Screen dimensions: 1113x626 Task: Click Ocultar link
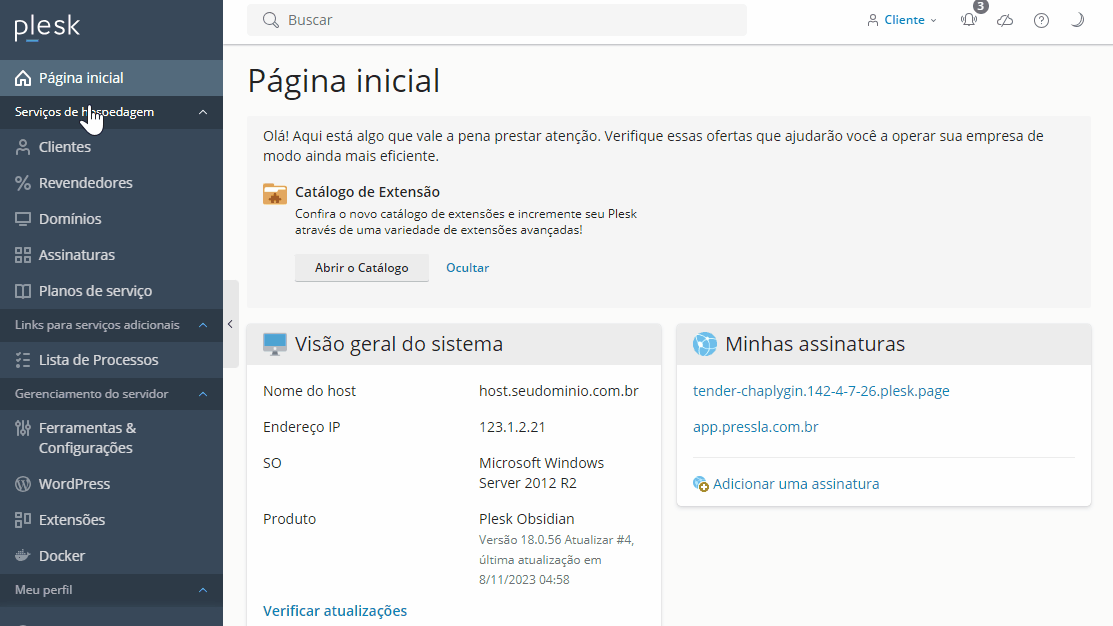pyautogui.click(x=467, y=268)
